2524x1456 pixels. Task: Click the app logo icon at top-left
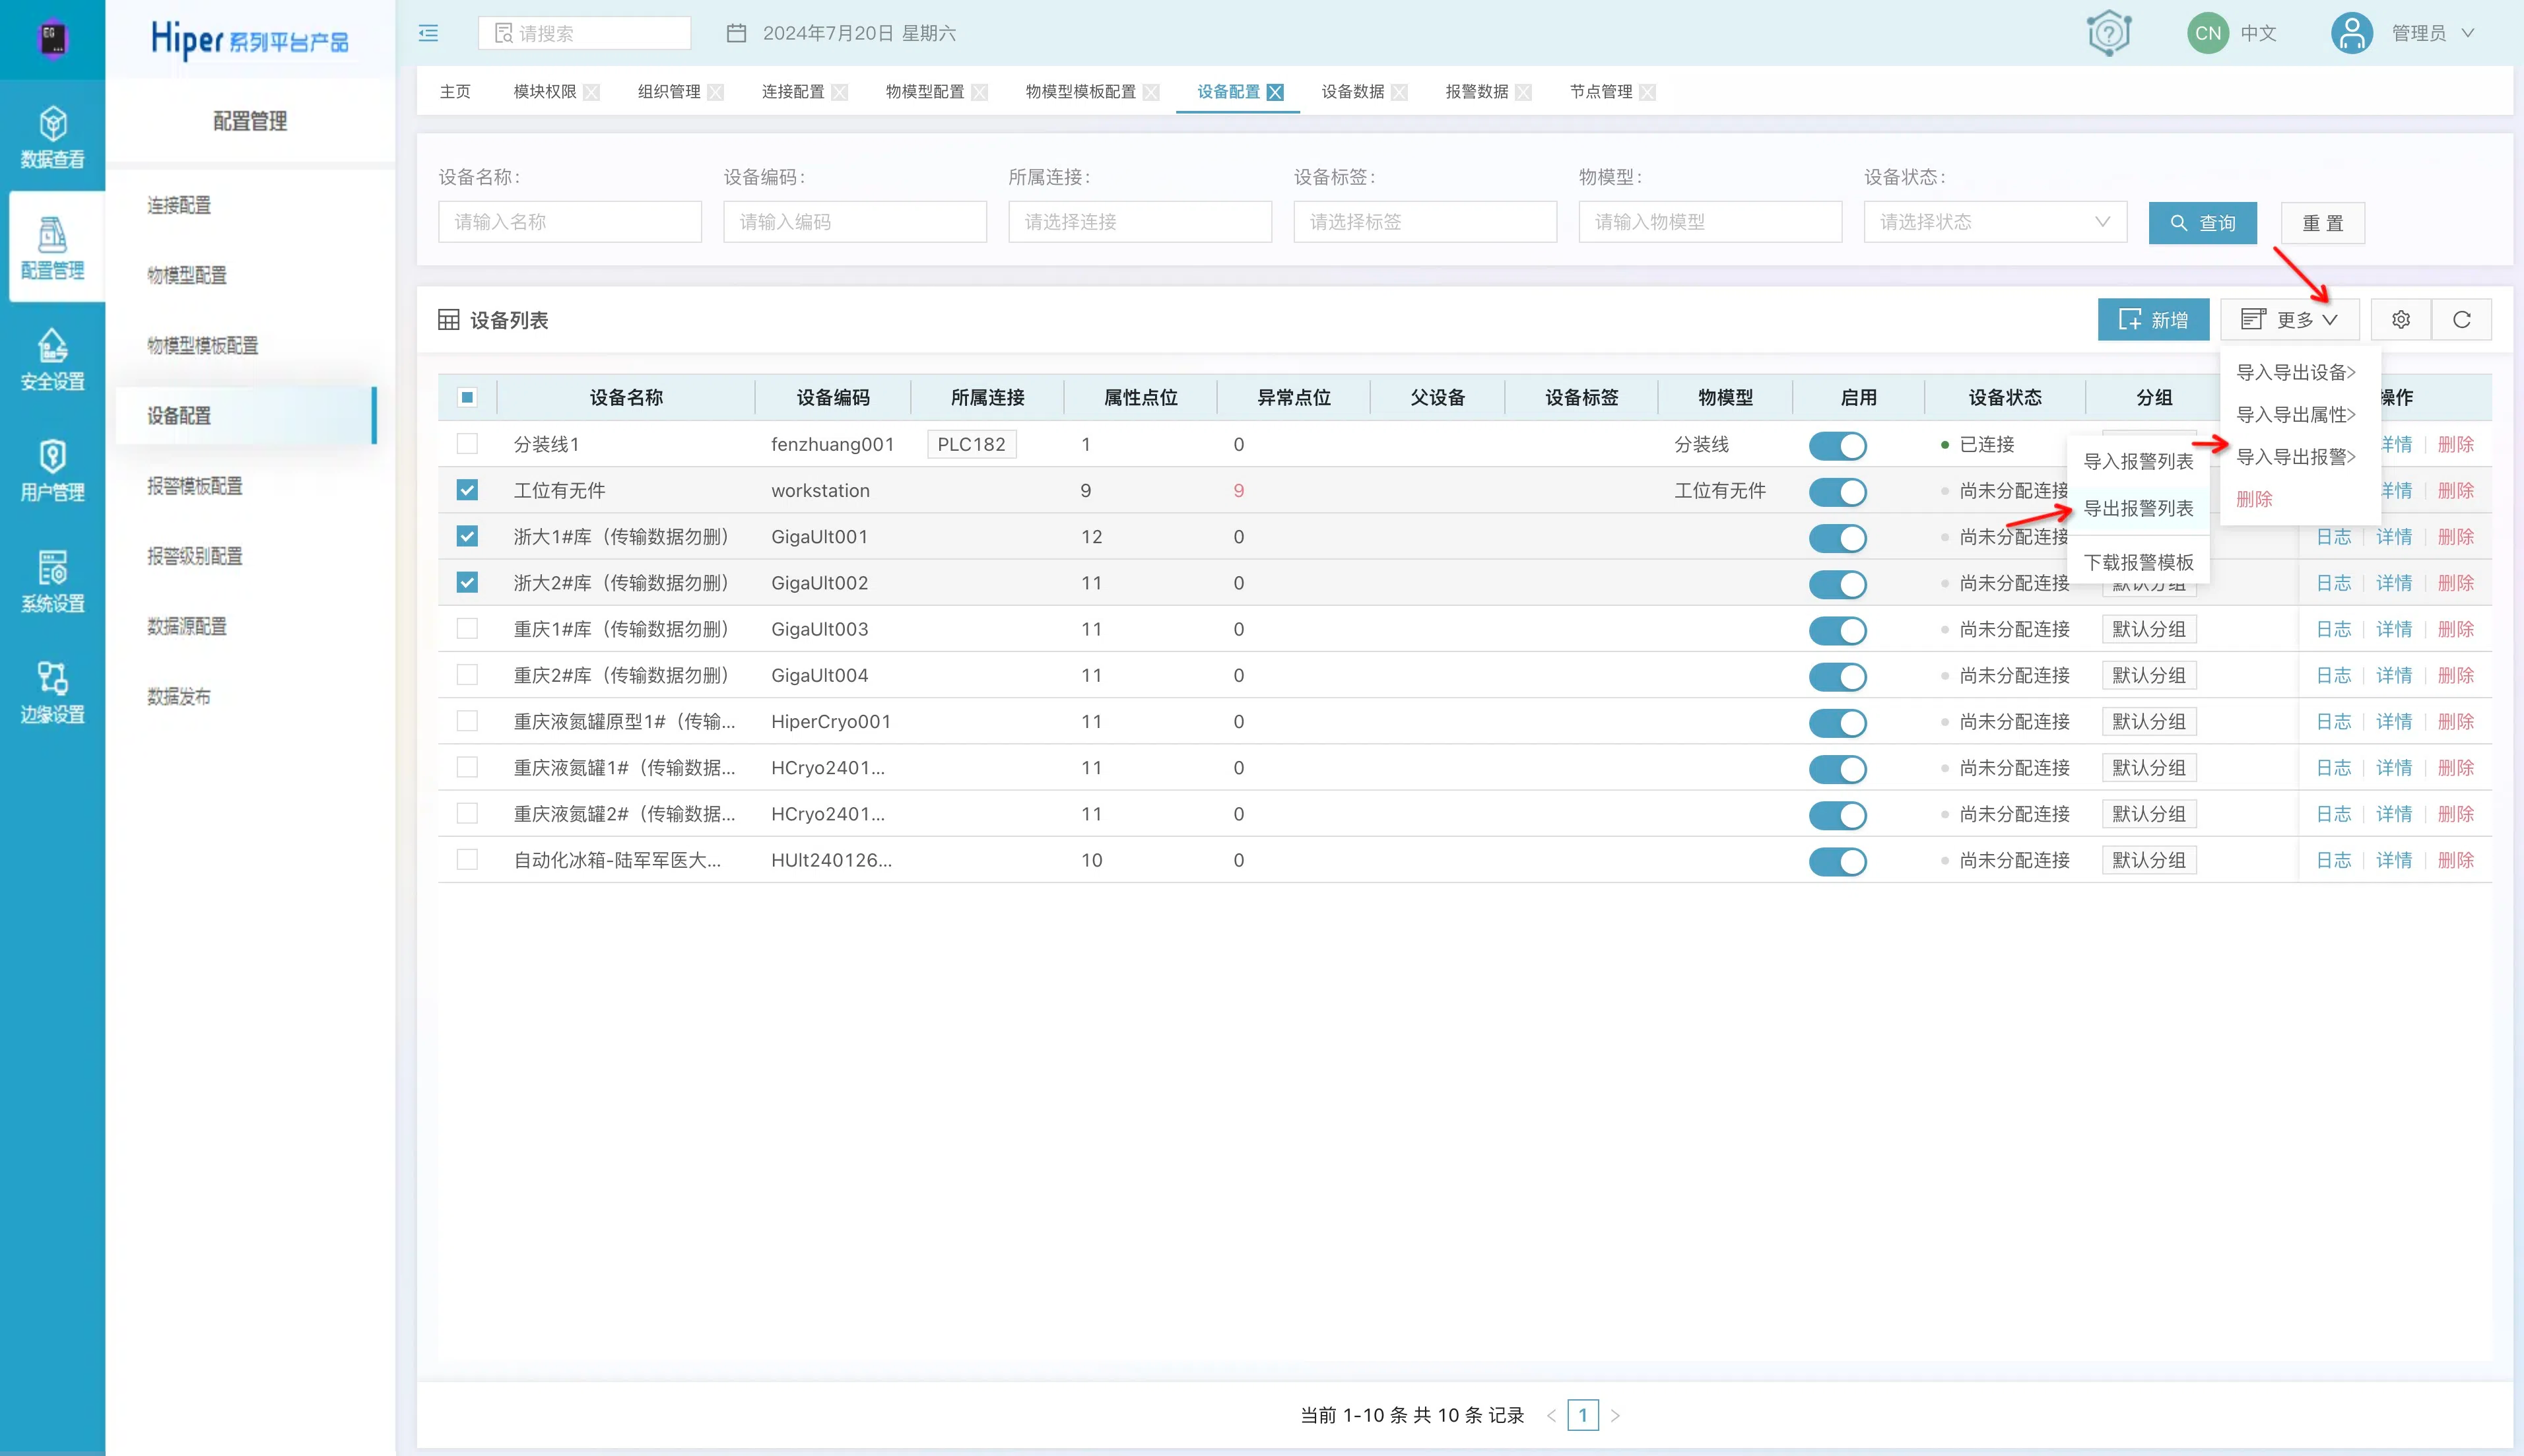(x=52, y=38)
